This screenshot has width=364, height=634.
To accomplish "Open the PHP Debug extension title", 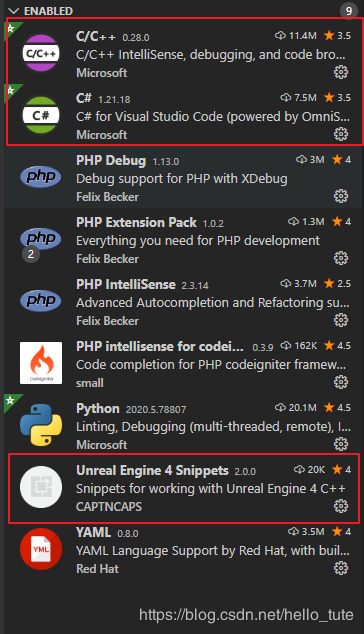I will [x=111, y=161].
